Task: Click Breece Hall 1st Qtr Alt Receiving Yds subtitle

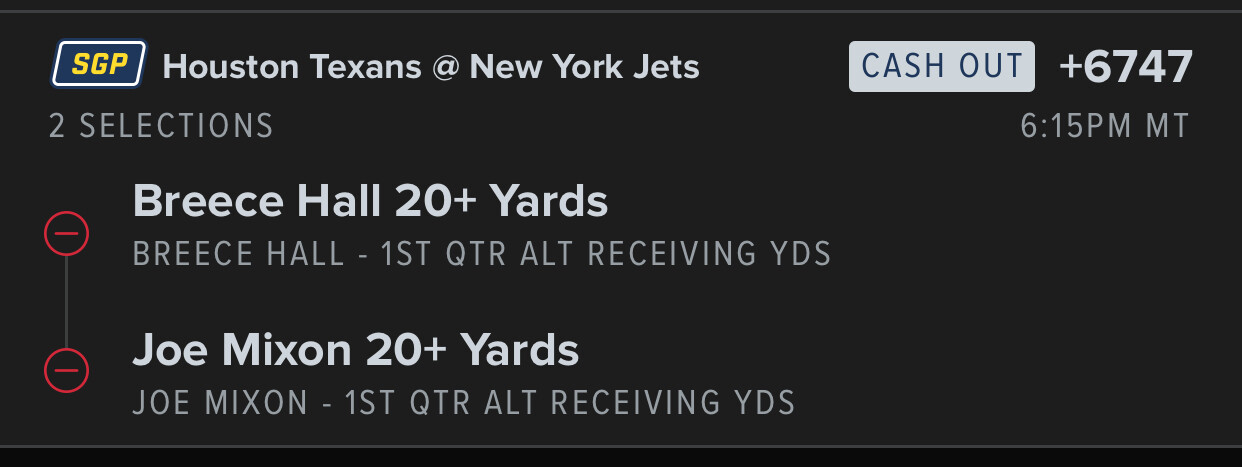Action: [x=482, y=254]
